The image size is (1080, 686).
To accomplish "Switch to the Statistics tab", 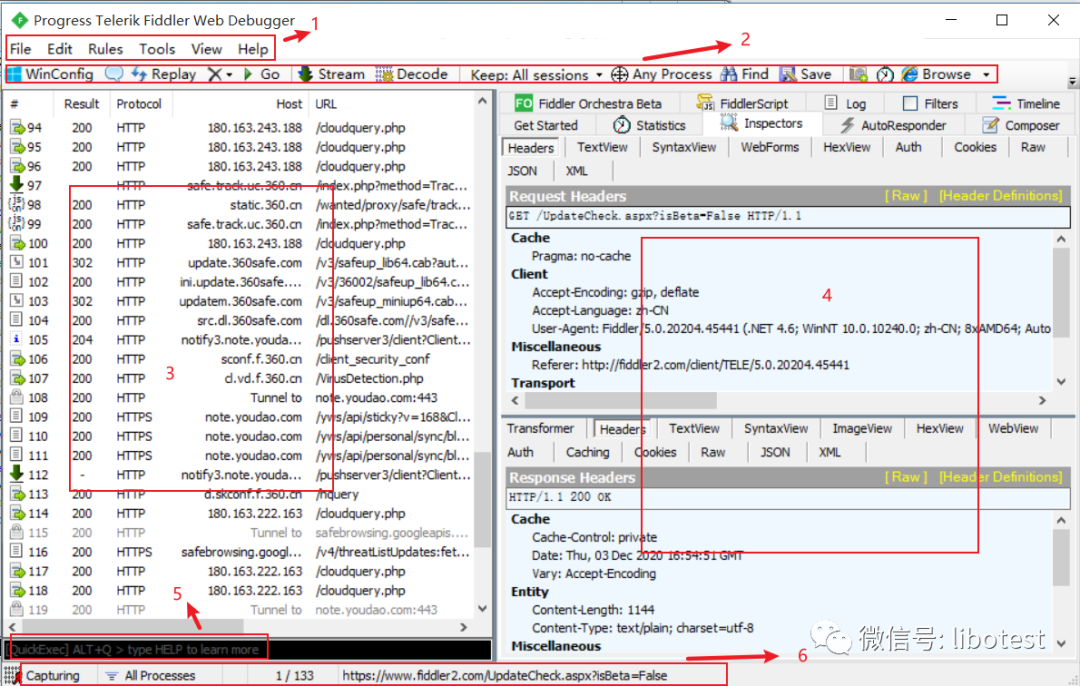I will (x=650, y=125).
